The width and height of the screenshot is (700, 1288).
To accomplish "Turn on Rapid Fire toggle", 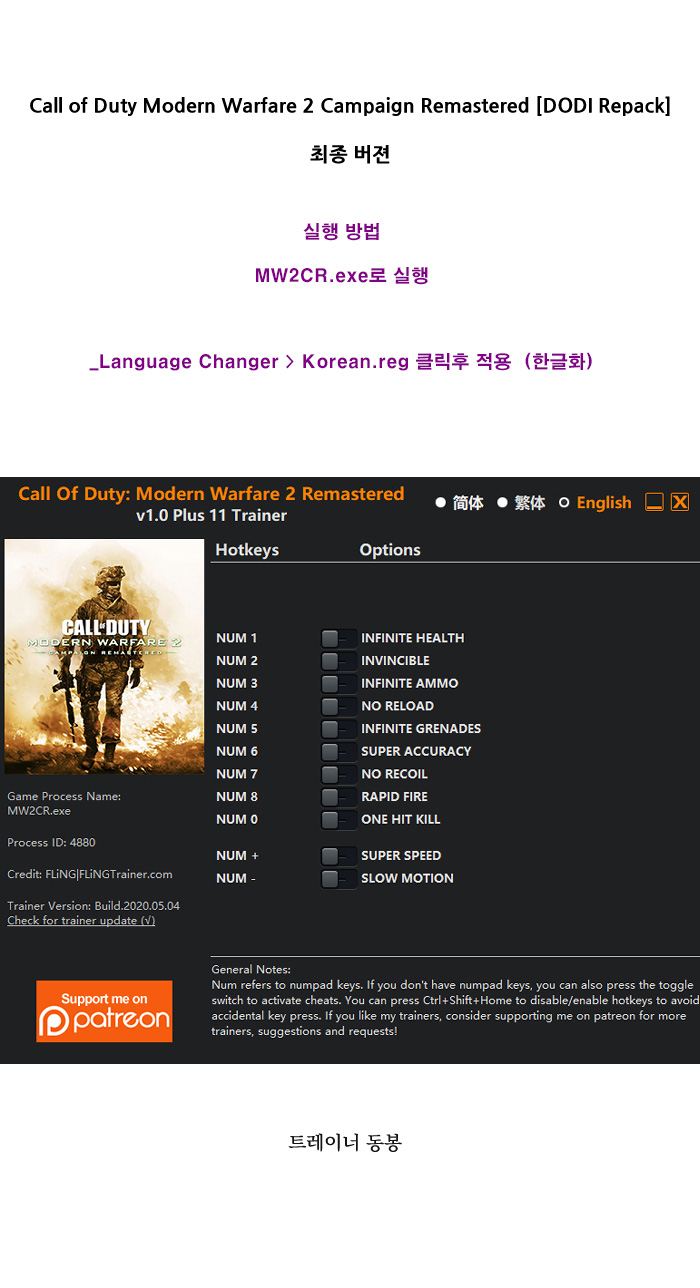I will pyautogui.click(x=337, y=797).
